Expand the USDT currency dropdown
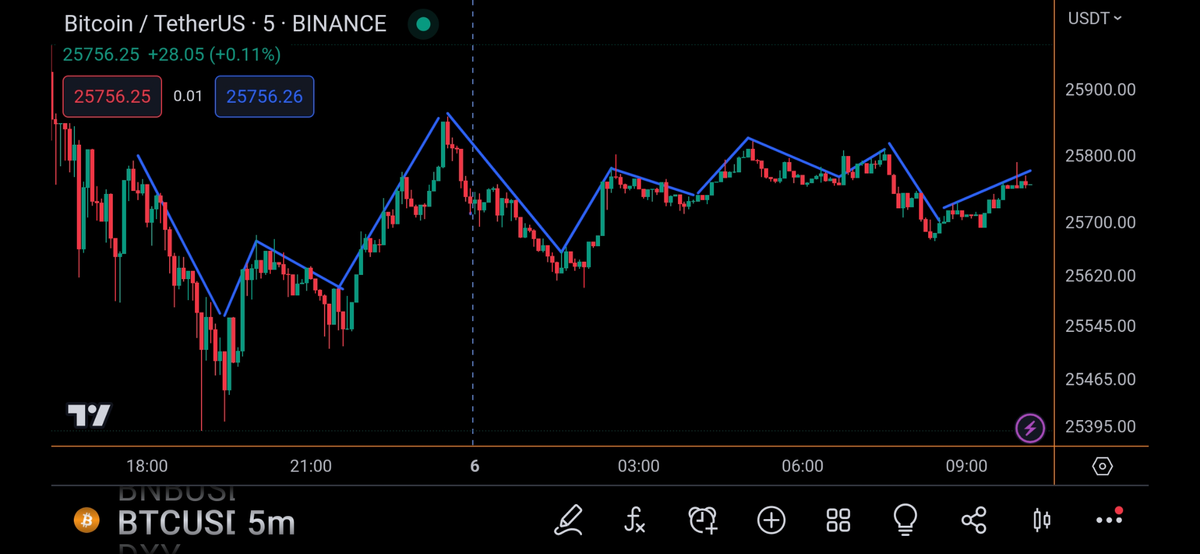 pos(1095,18)
